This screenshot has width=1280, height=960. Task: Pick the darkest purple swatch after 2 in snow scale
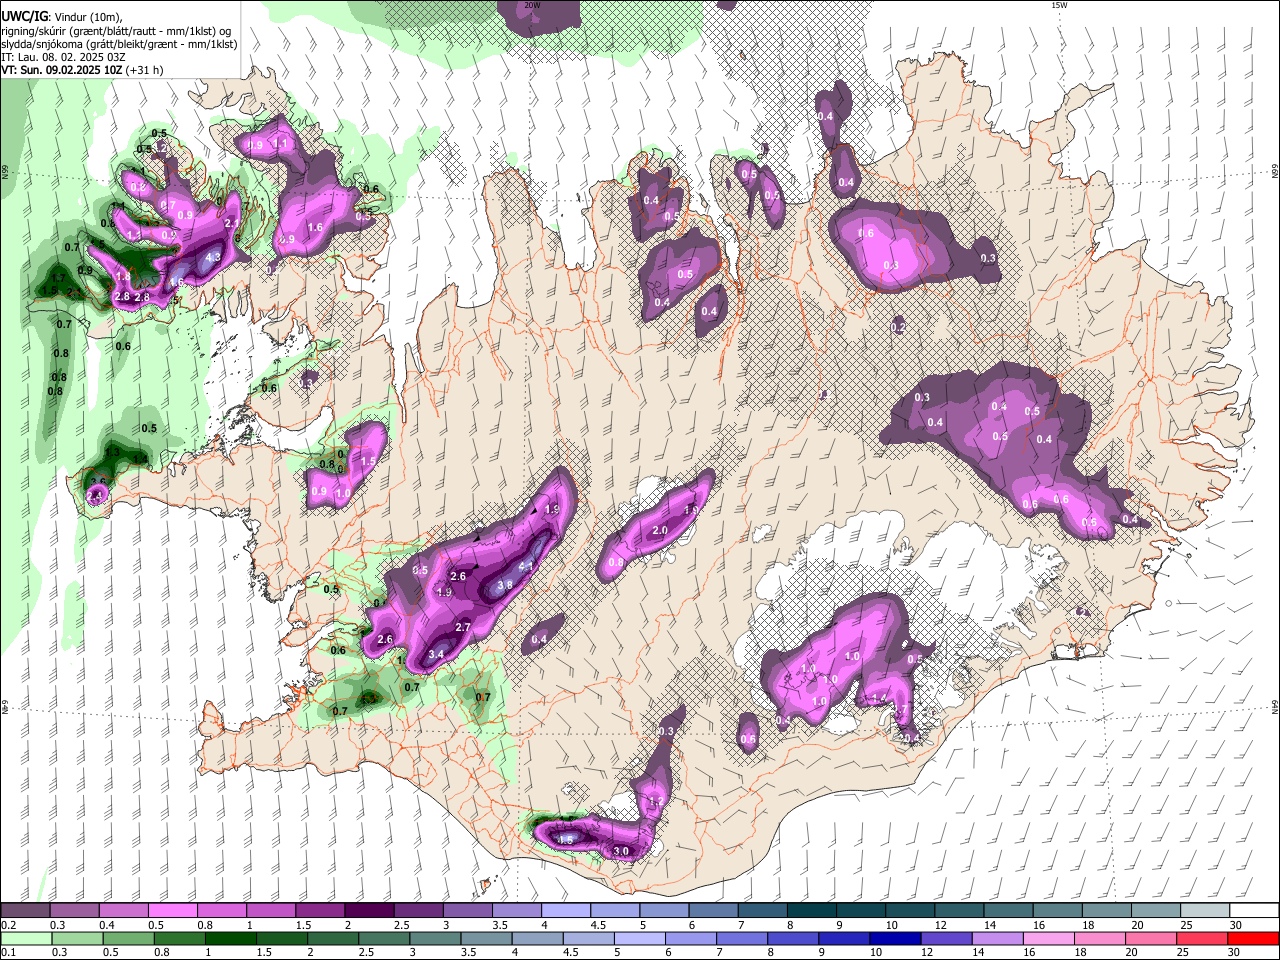369,910
